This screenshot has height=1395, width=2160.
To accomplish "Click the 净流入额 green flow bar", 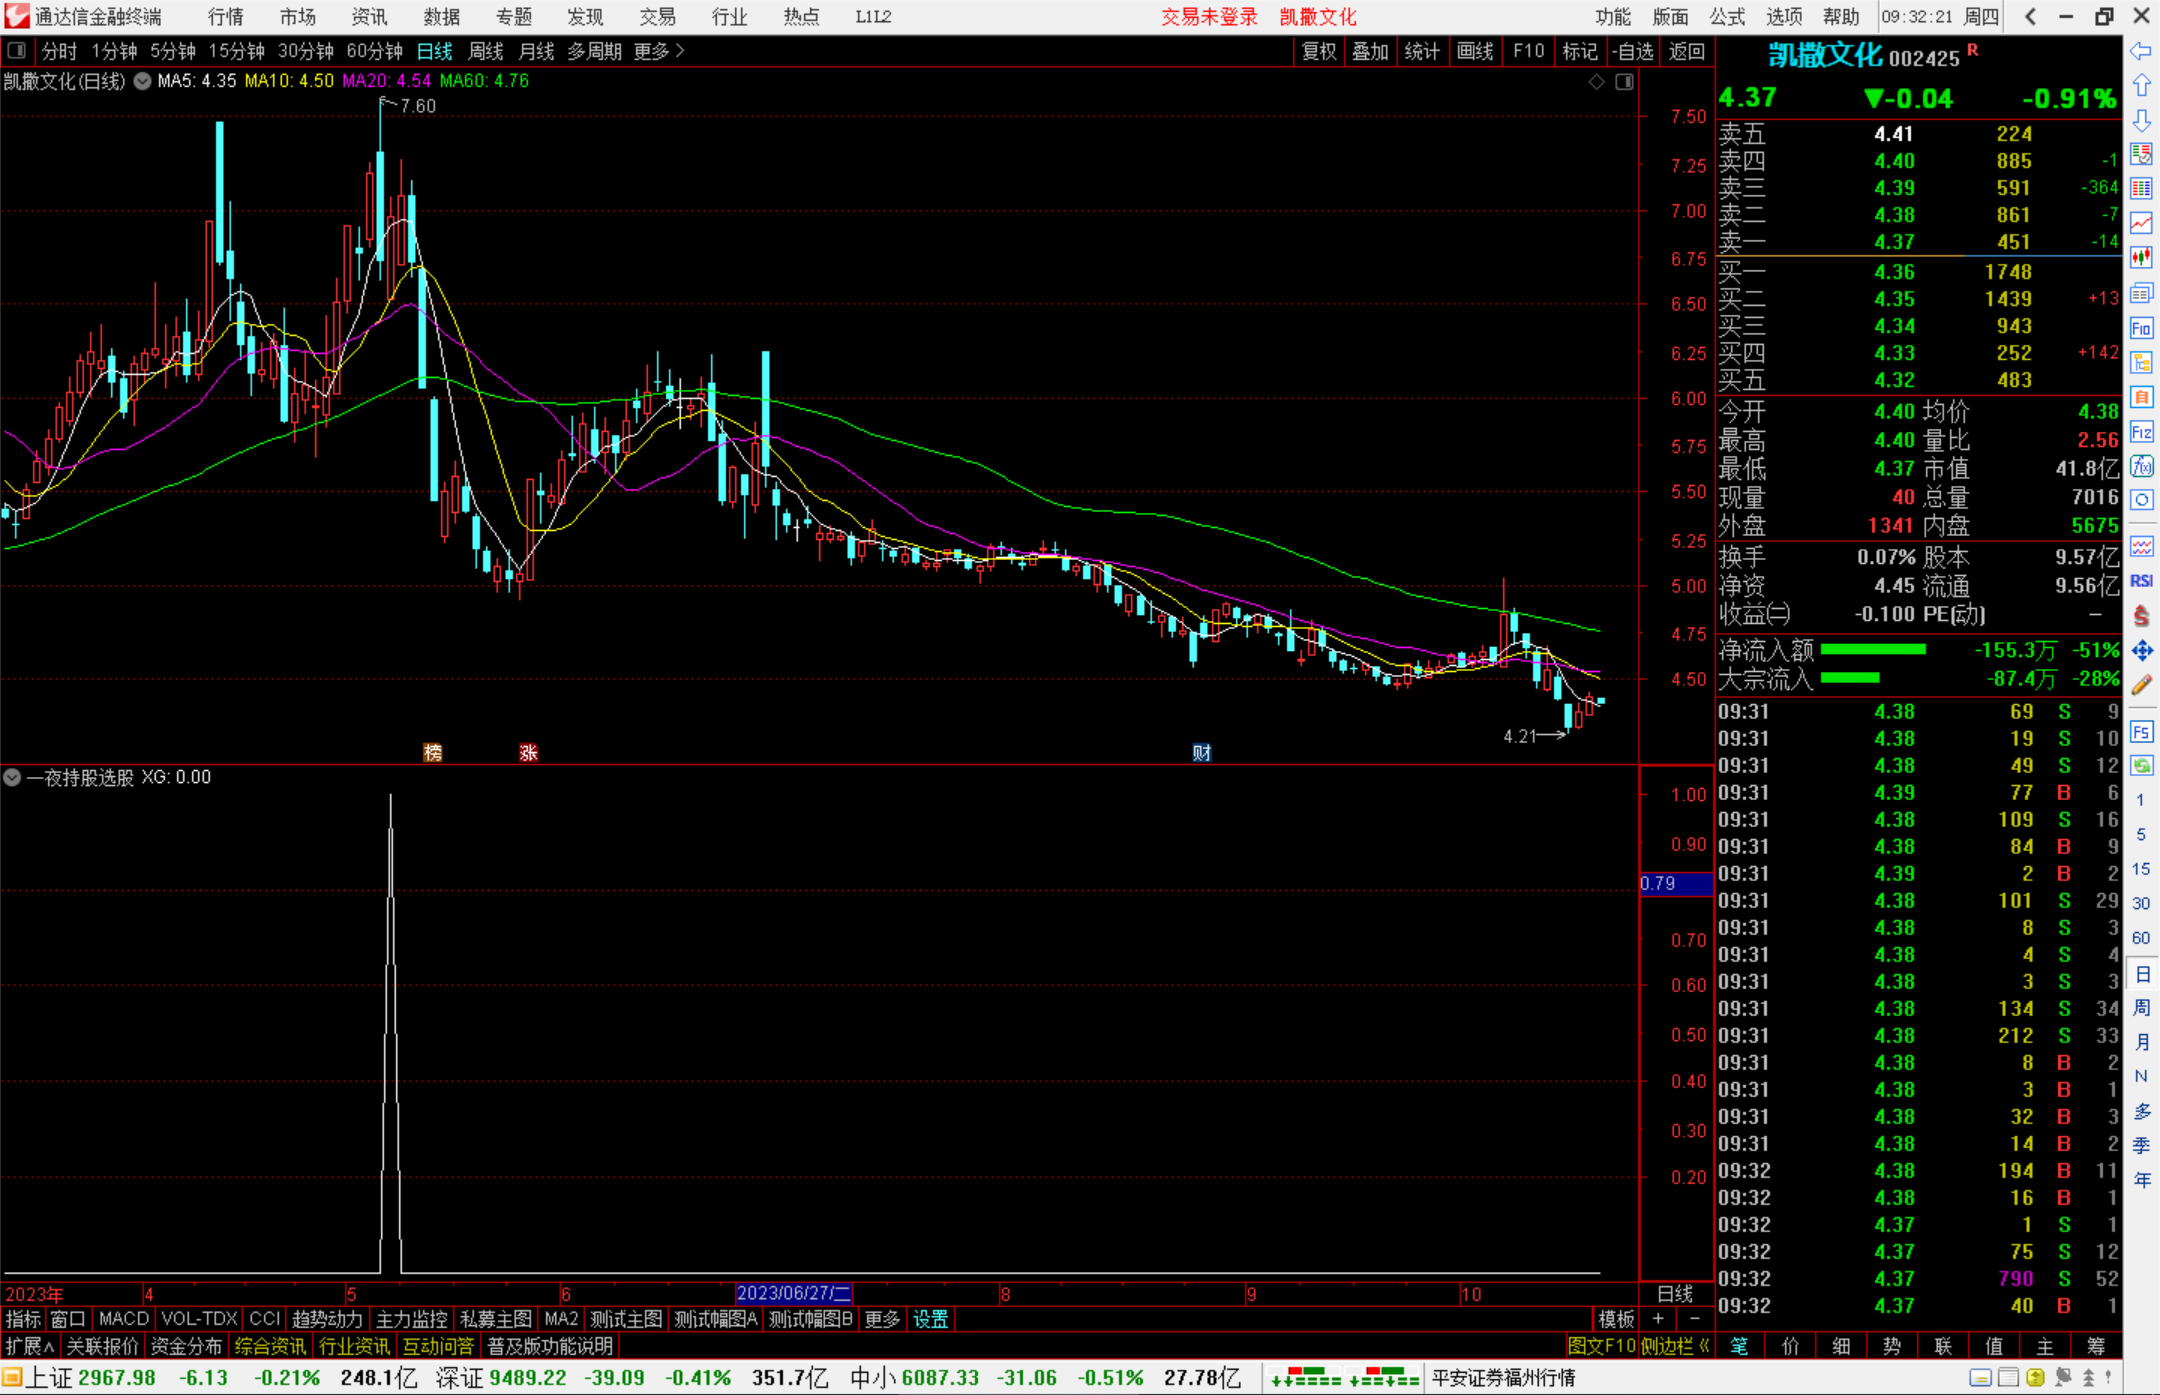I will click(x=1874, y=650).
